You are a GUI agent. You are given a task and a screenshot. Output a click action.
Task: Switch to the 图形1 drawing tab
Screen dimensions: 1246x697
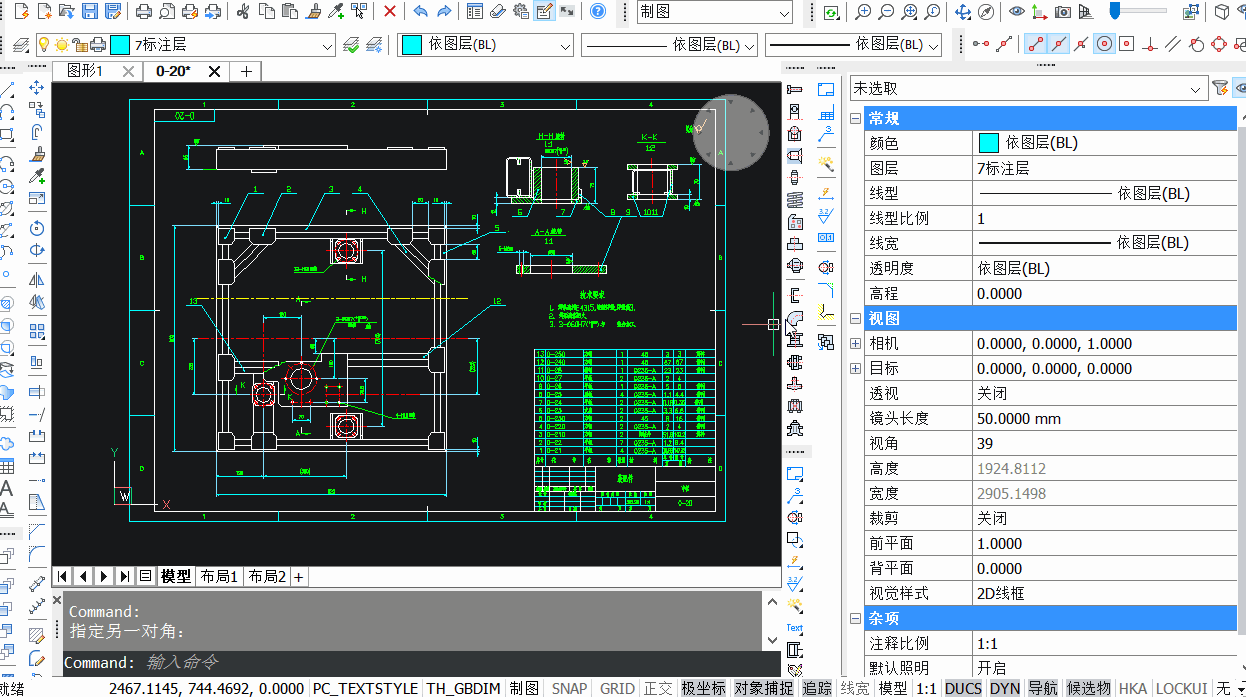pos(86,71)
